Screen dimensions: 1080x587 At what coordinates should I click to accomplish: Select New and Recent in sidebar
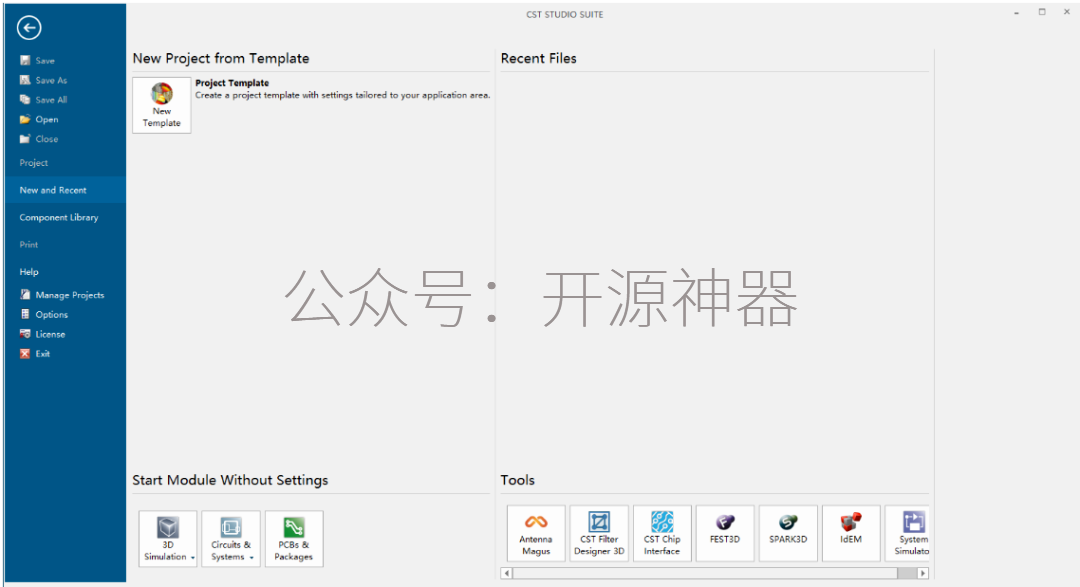coord(65,190)
